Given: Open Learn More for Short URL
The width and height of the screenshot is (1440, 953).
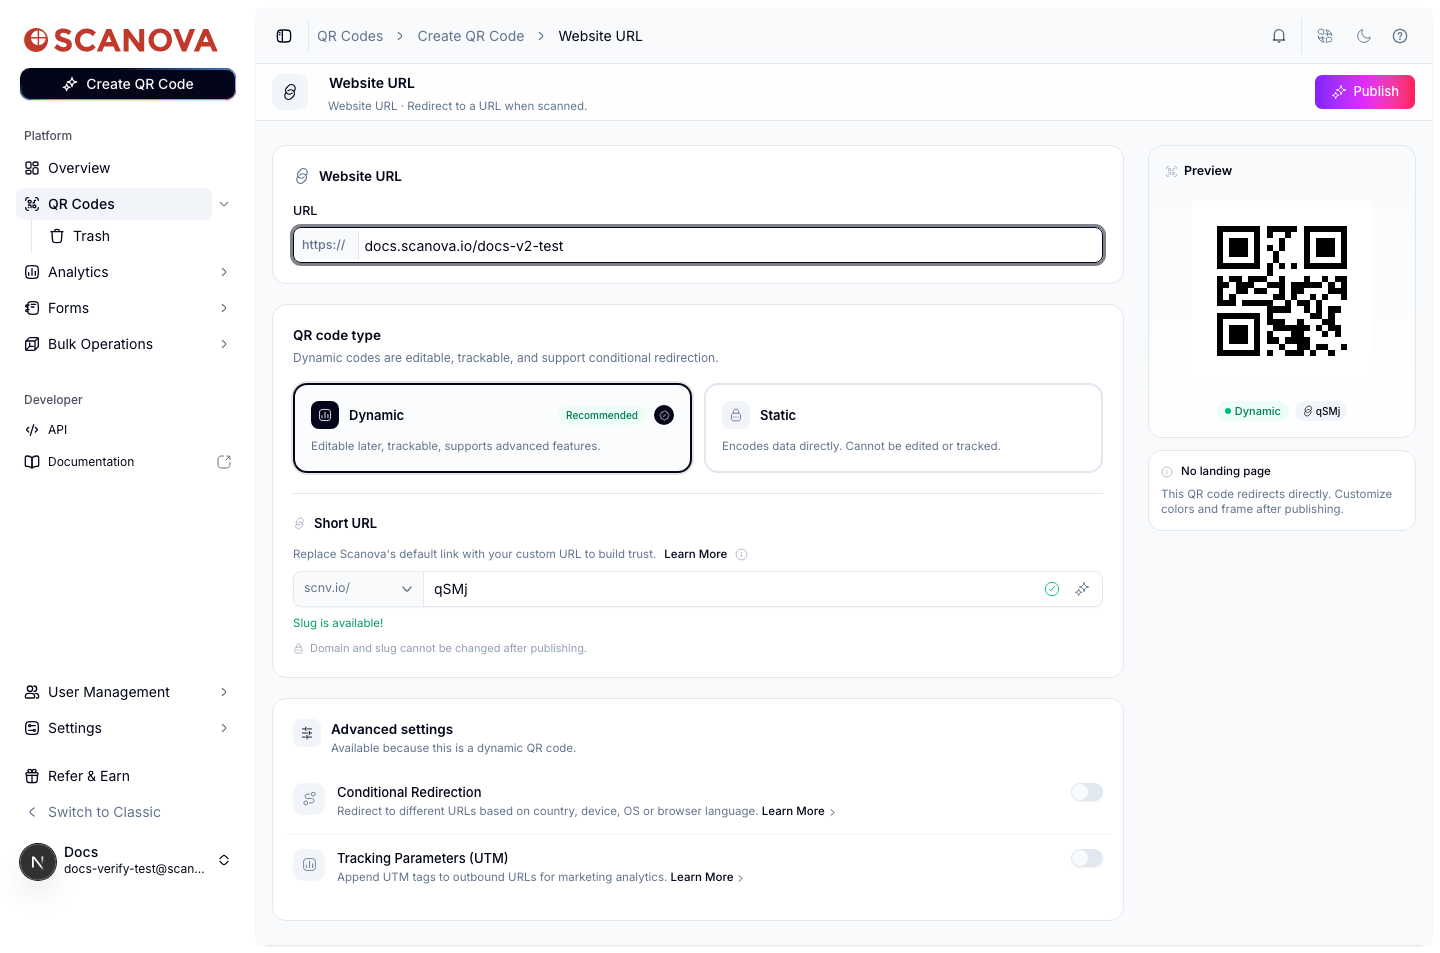Looking at the screenshot, I should [x=695, y=554].
